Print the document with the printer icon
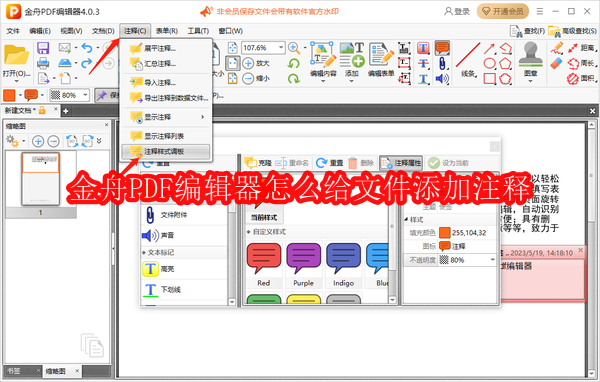Image resolution: width=600 pixels, height=382 pixels. [43, 63]
